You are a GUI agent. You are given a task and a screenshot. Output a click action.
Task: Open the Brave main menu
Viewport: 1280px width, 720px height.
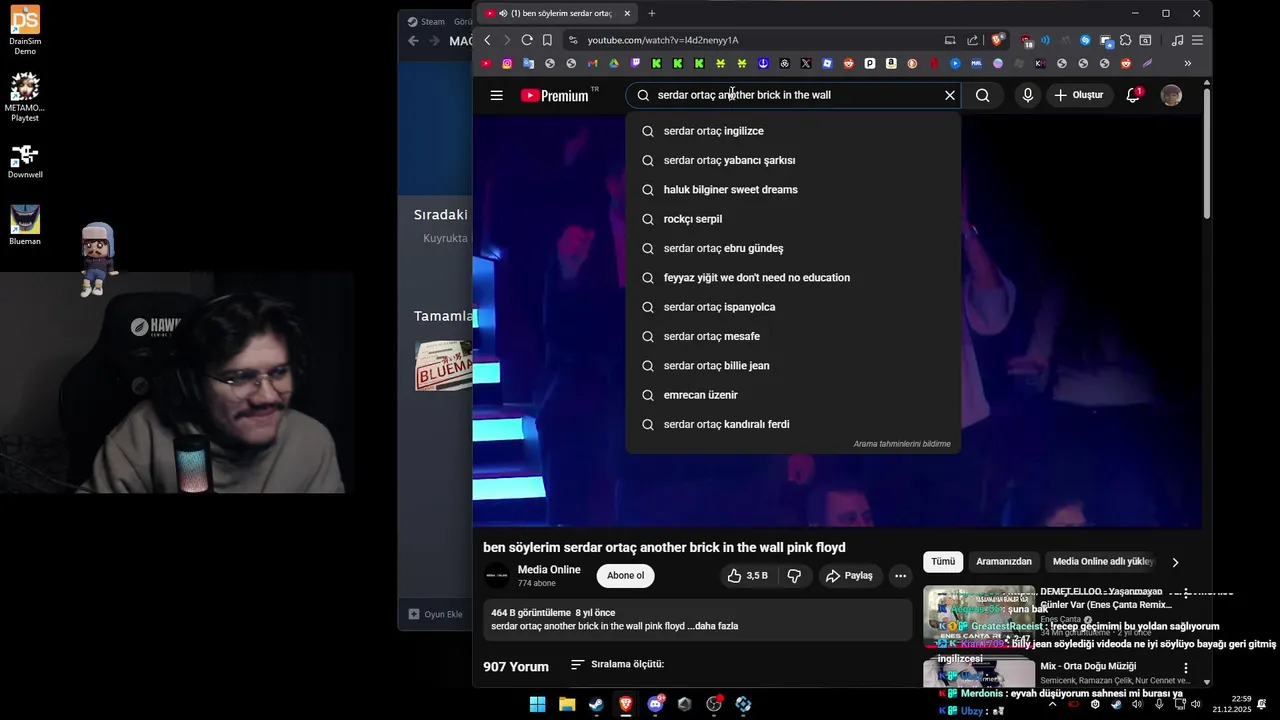[1197, 40]
